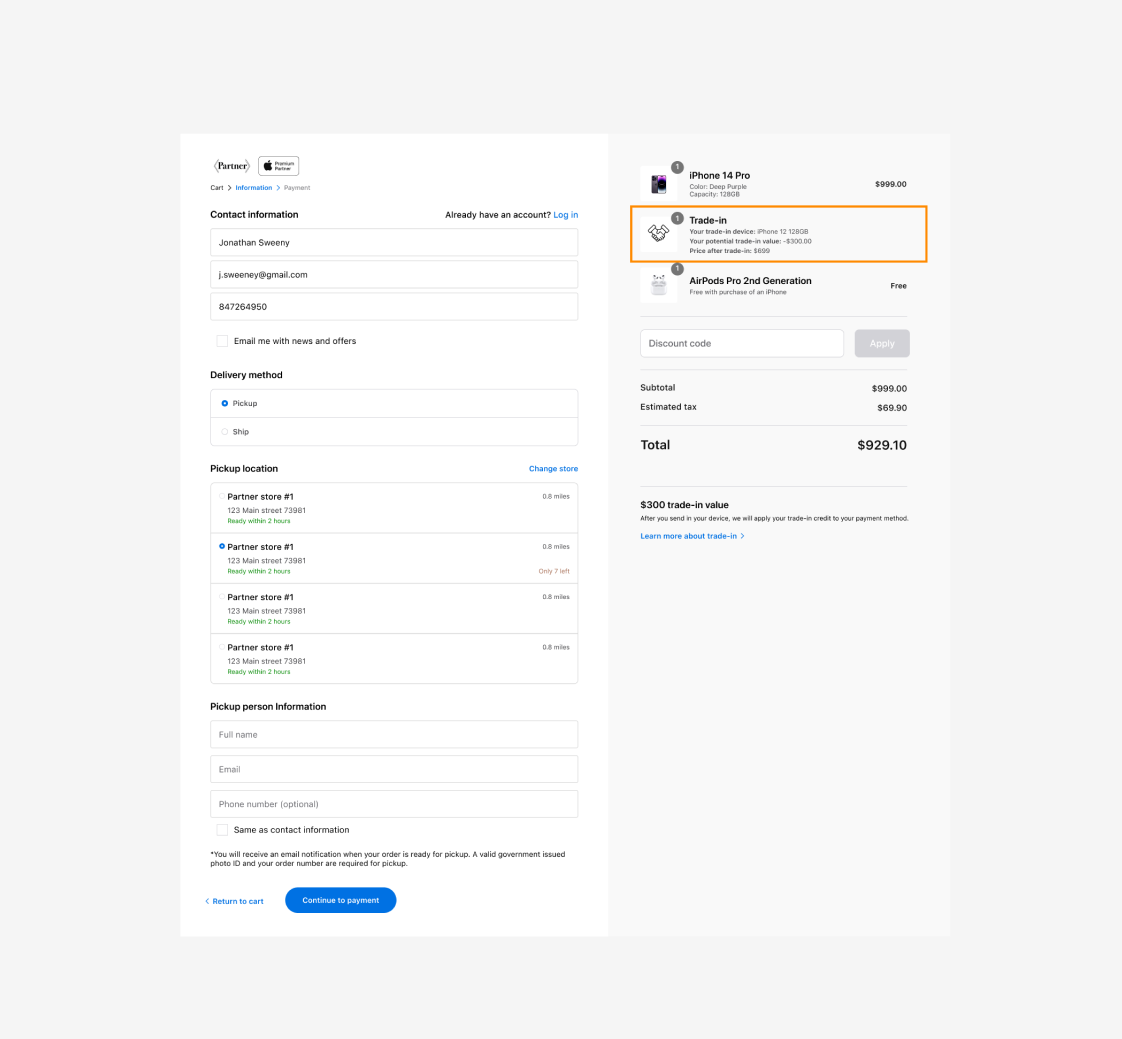Click the pickup Email field
The width and height of the screenshot is (1122, 1039).
tap(394, 769)
